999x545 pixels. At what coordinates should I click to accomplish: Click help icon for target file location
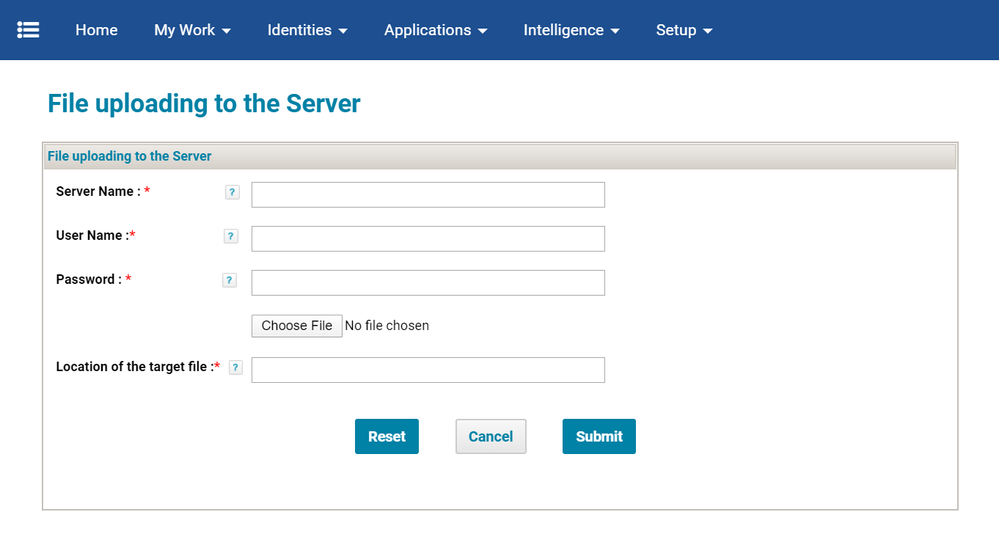point(236,368)
